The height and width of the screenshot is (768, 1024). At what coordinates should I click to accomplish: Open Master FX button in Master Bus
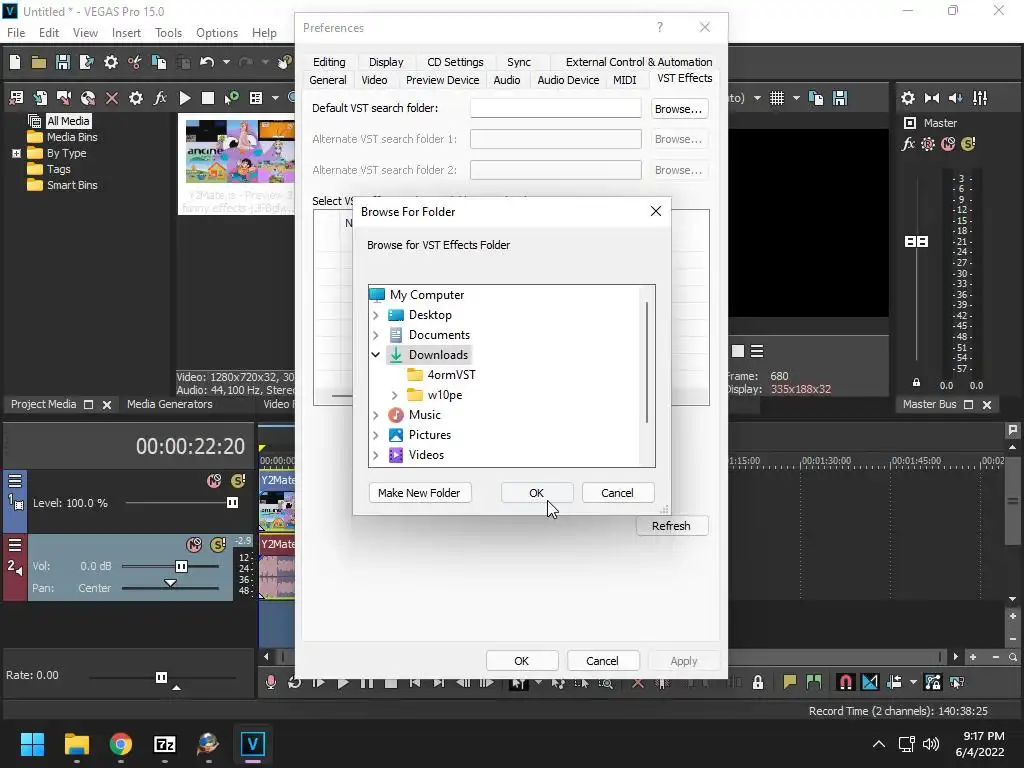coord(908,144)
